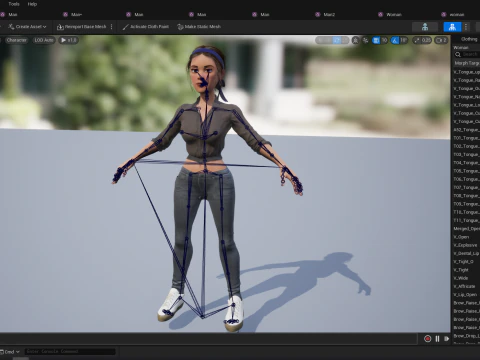
Task: Pause the animation playback
Action: coord(437,339)
